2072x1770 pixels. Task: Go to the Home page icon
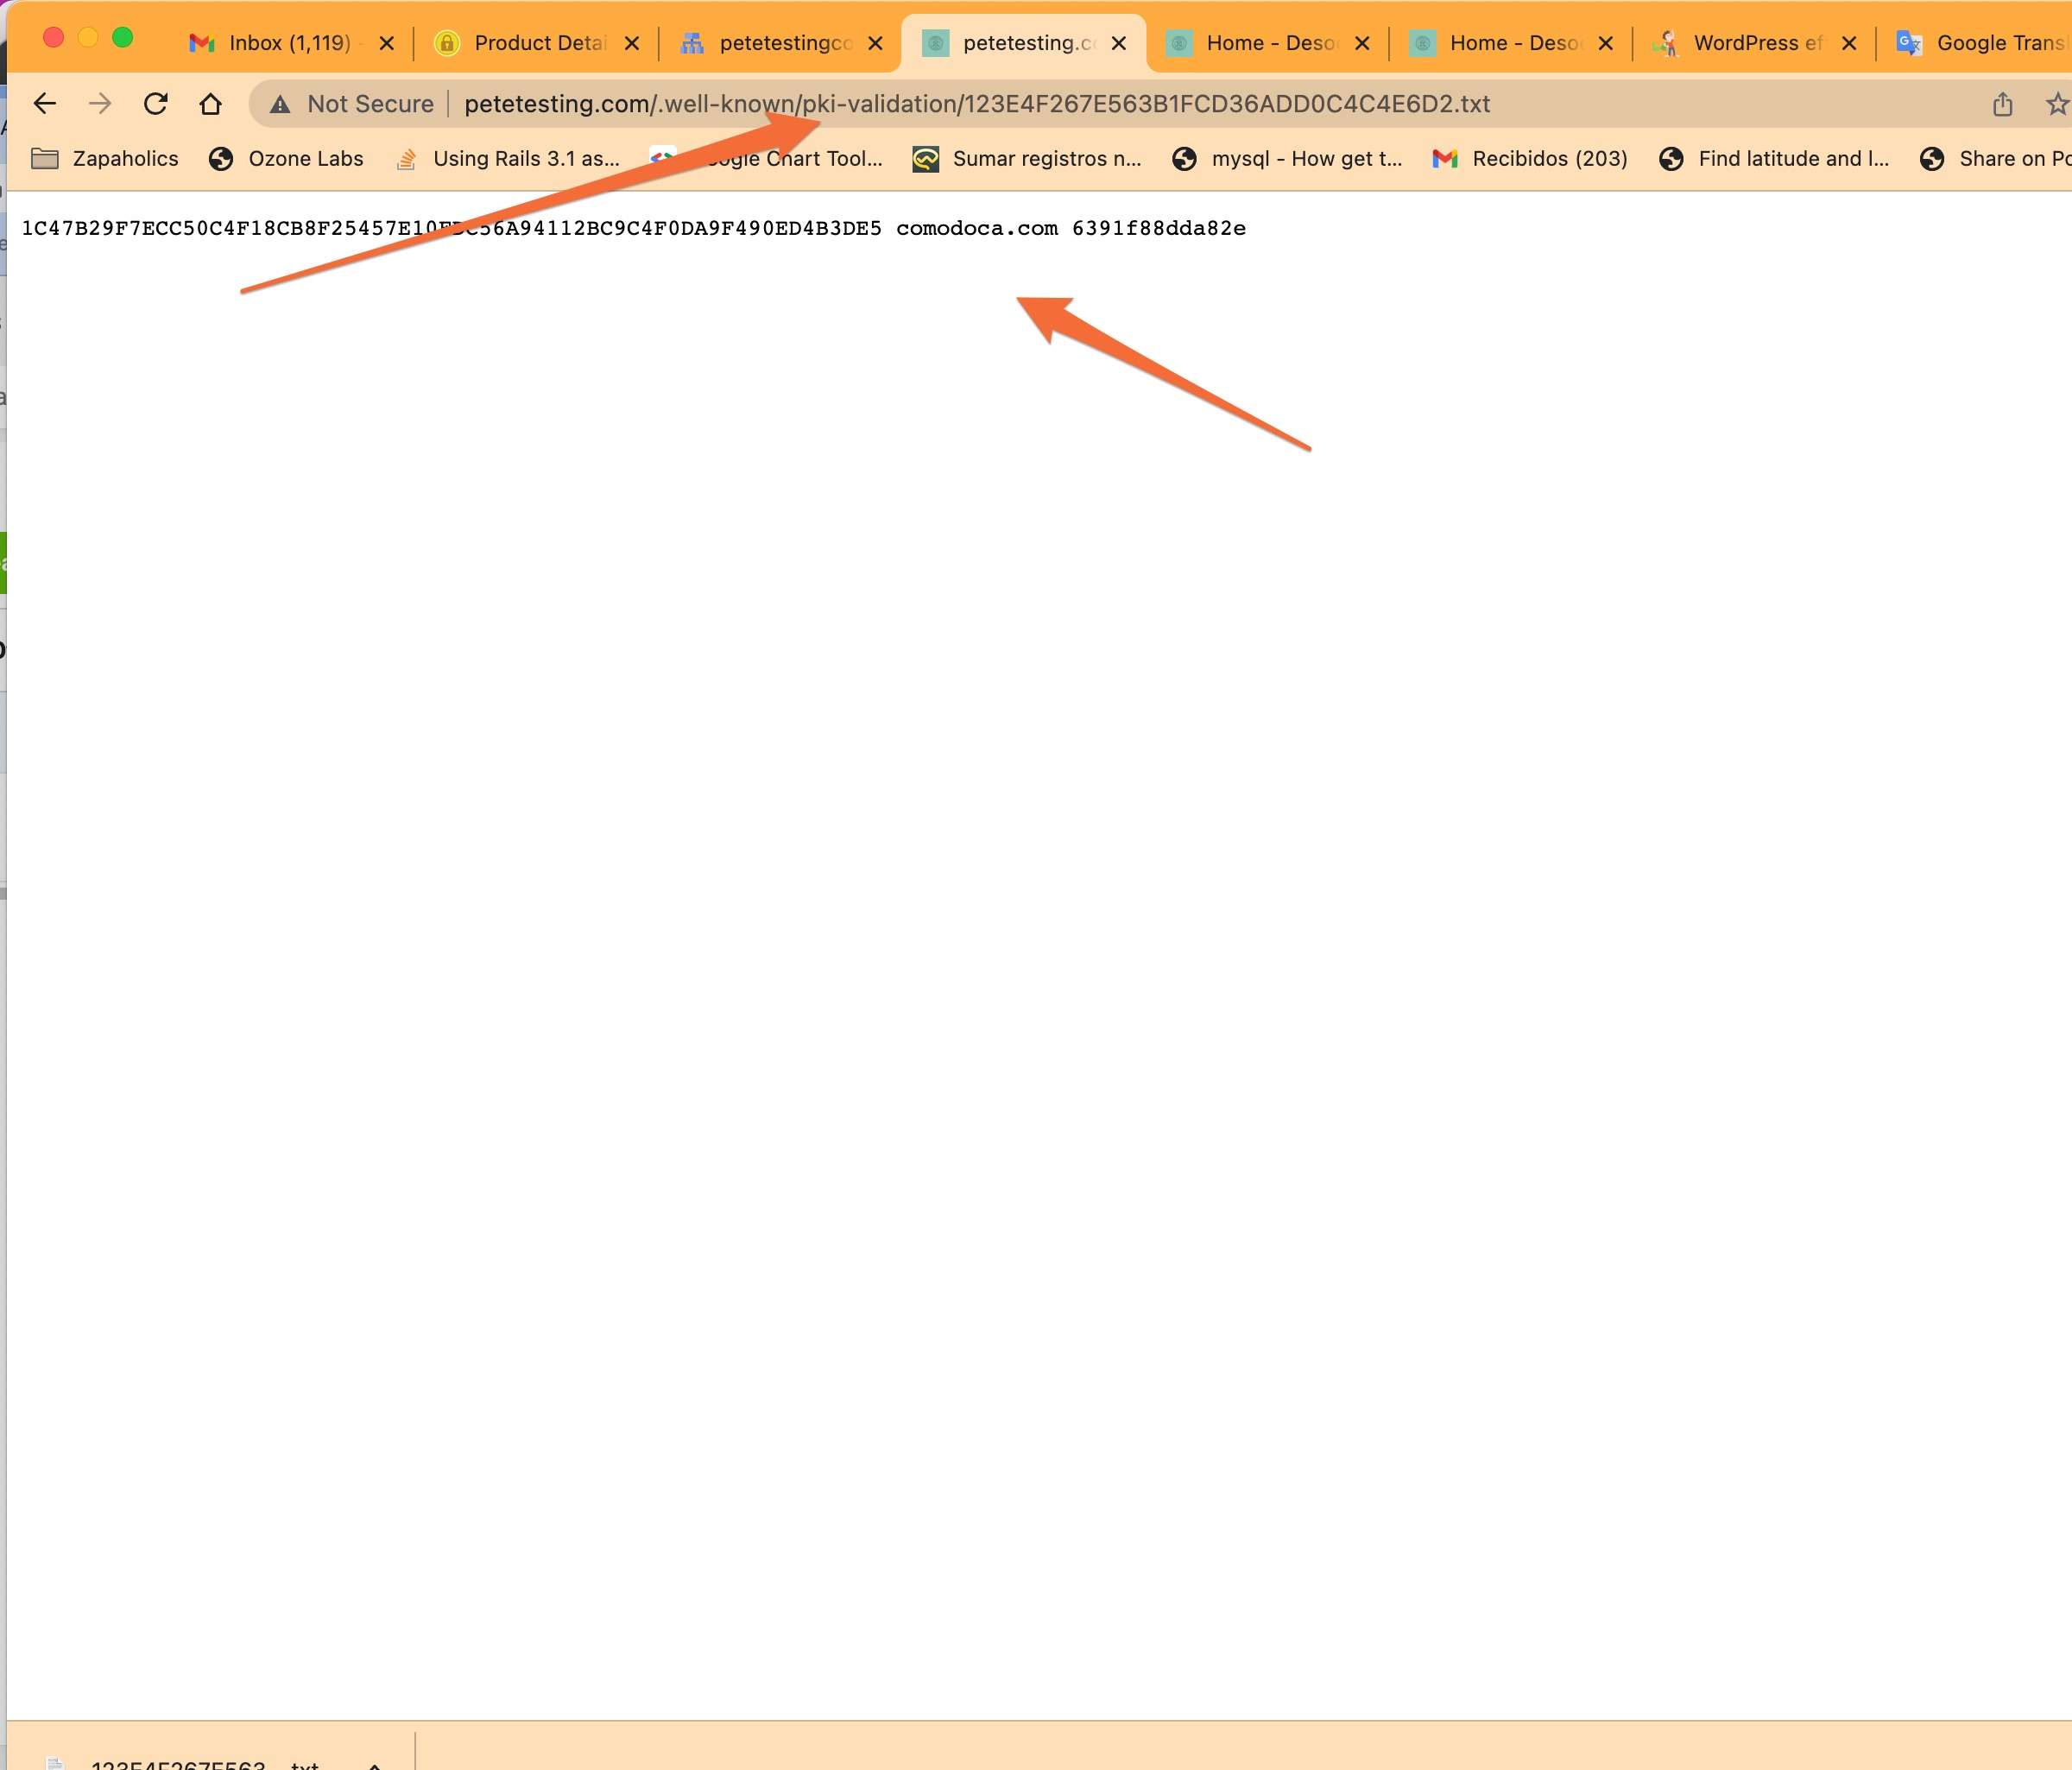tap(210, 103)
